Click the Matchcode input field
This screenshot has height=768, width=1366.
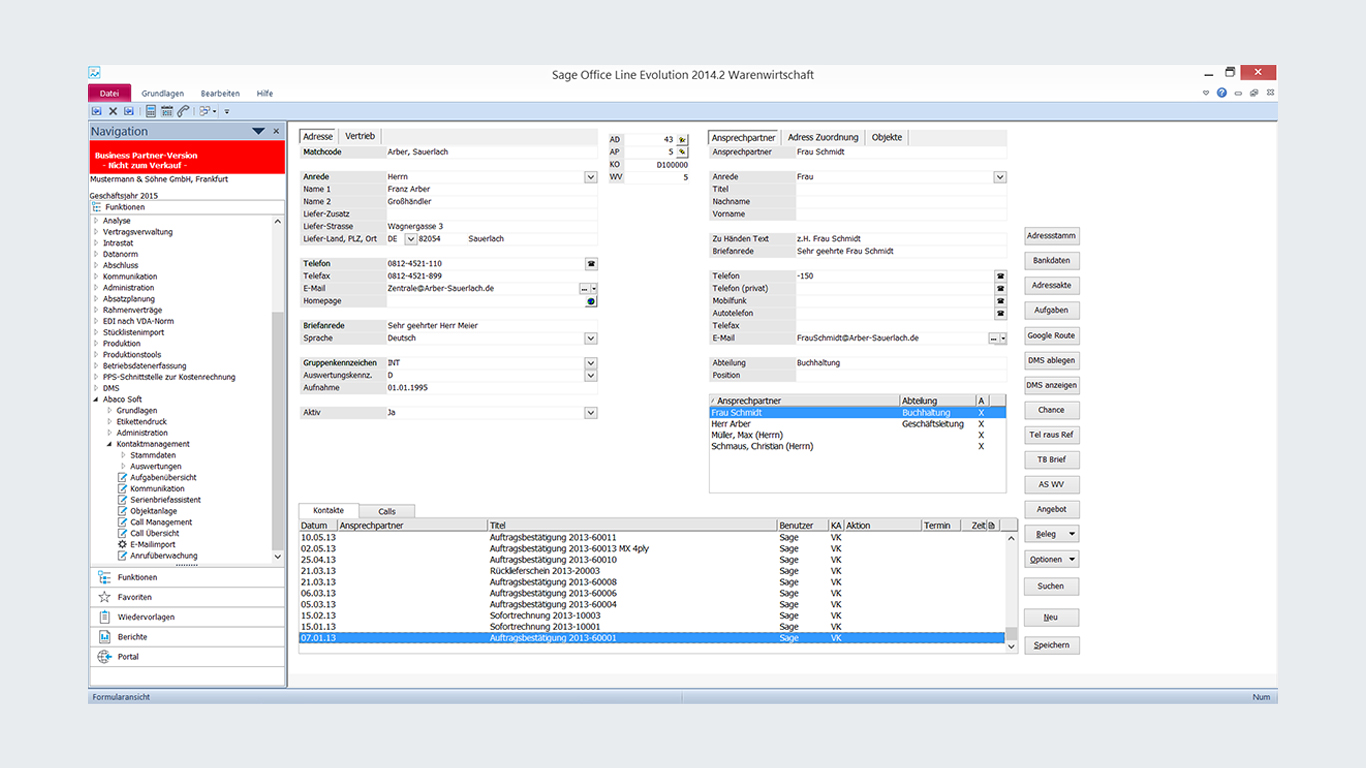pyautogui.click(x=491, y=152)
